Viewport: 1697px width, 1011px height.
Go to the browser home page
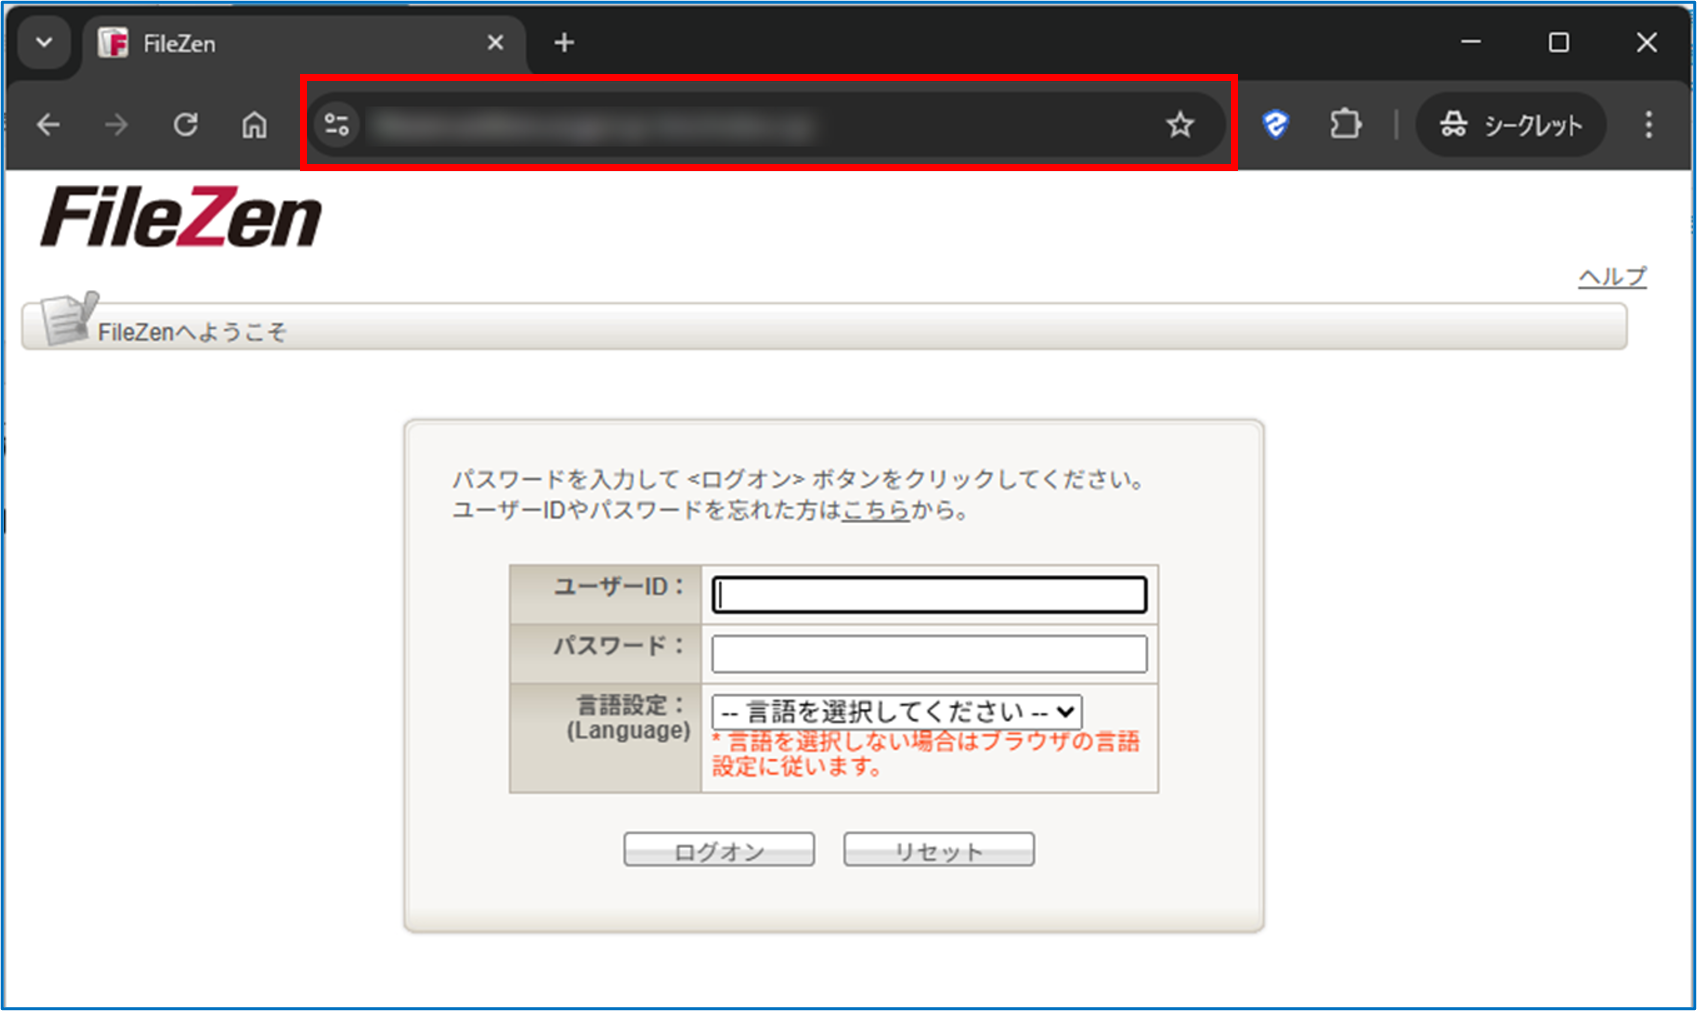click(255, 125)
